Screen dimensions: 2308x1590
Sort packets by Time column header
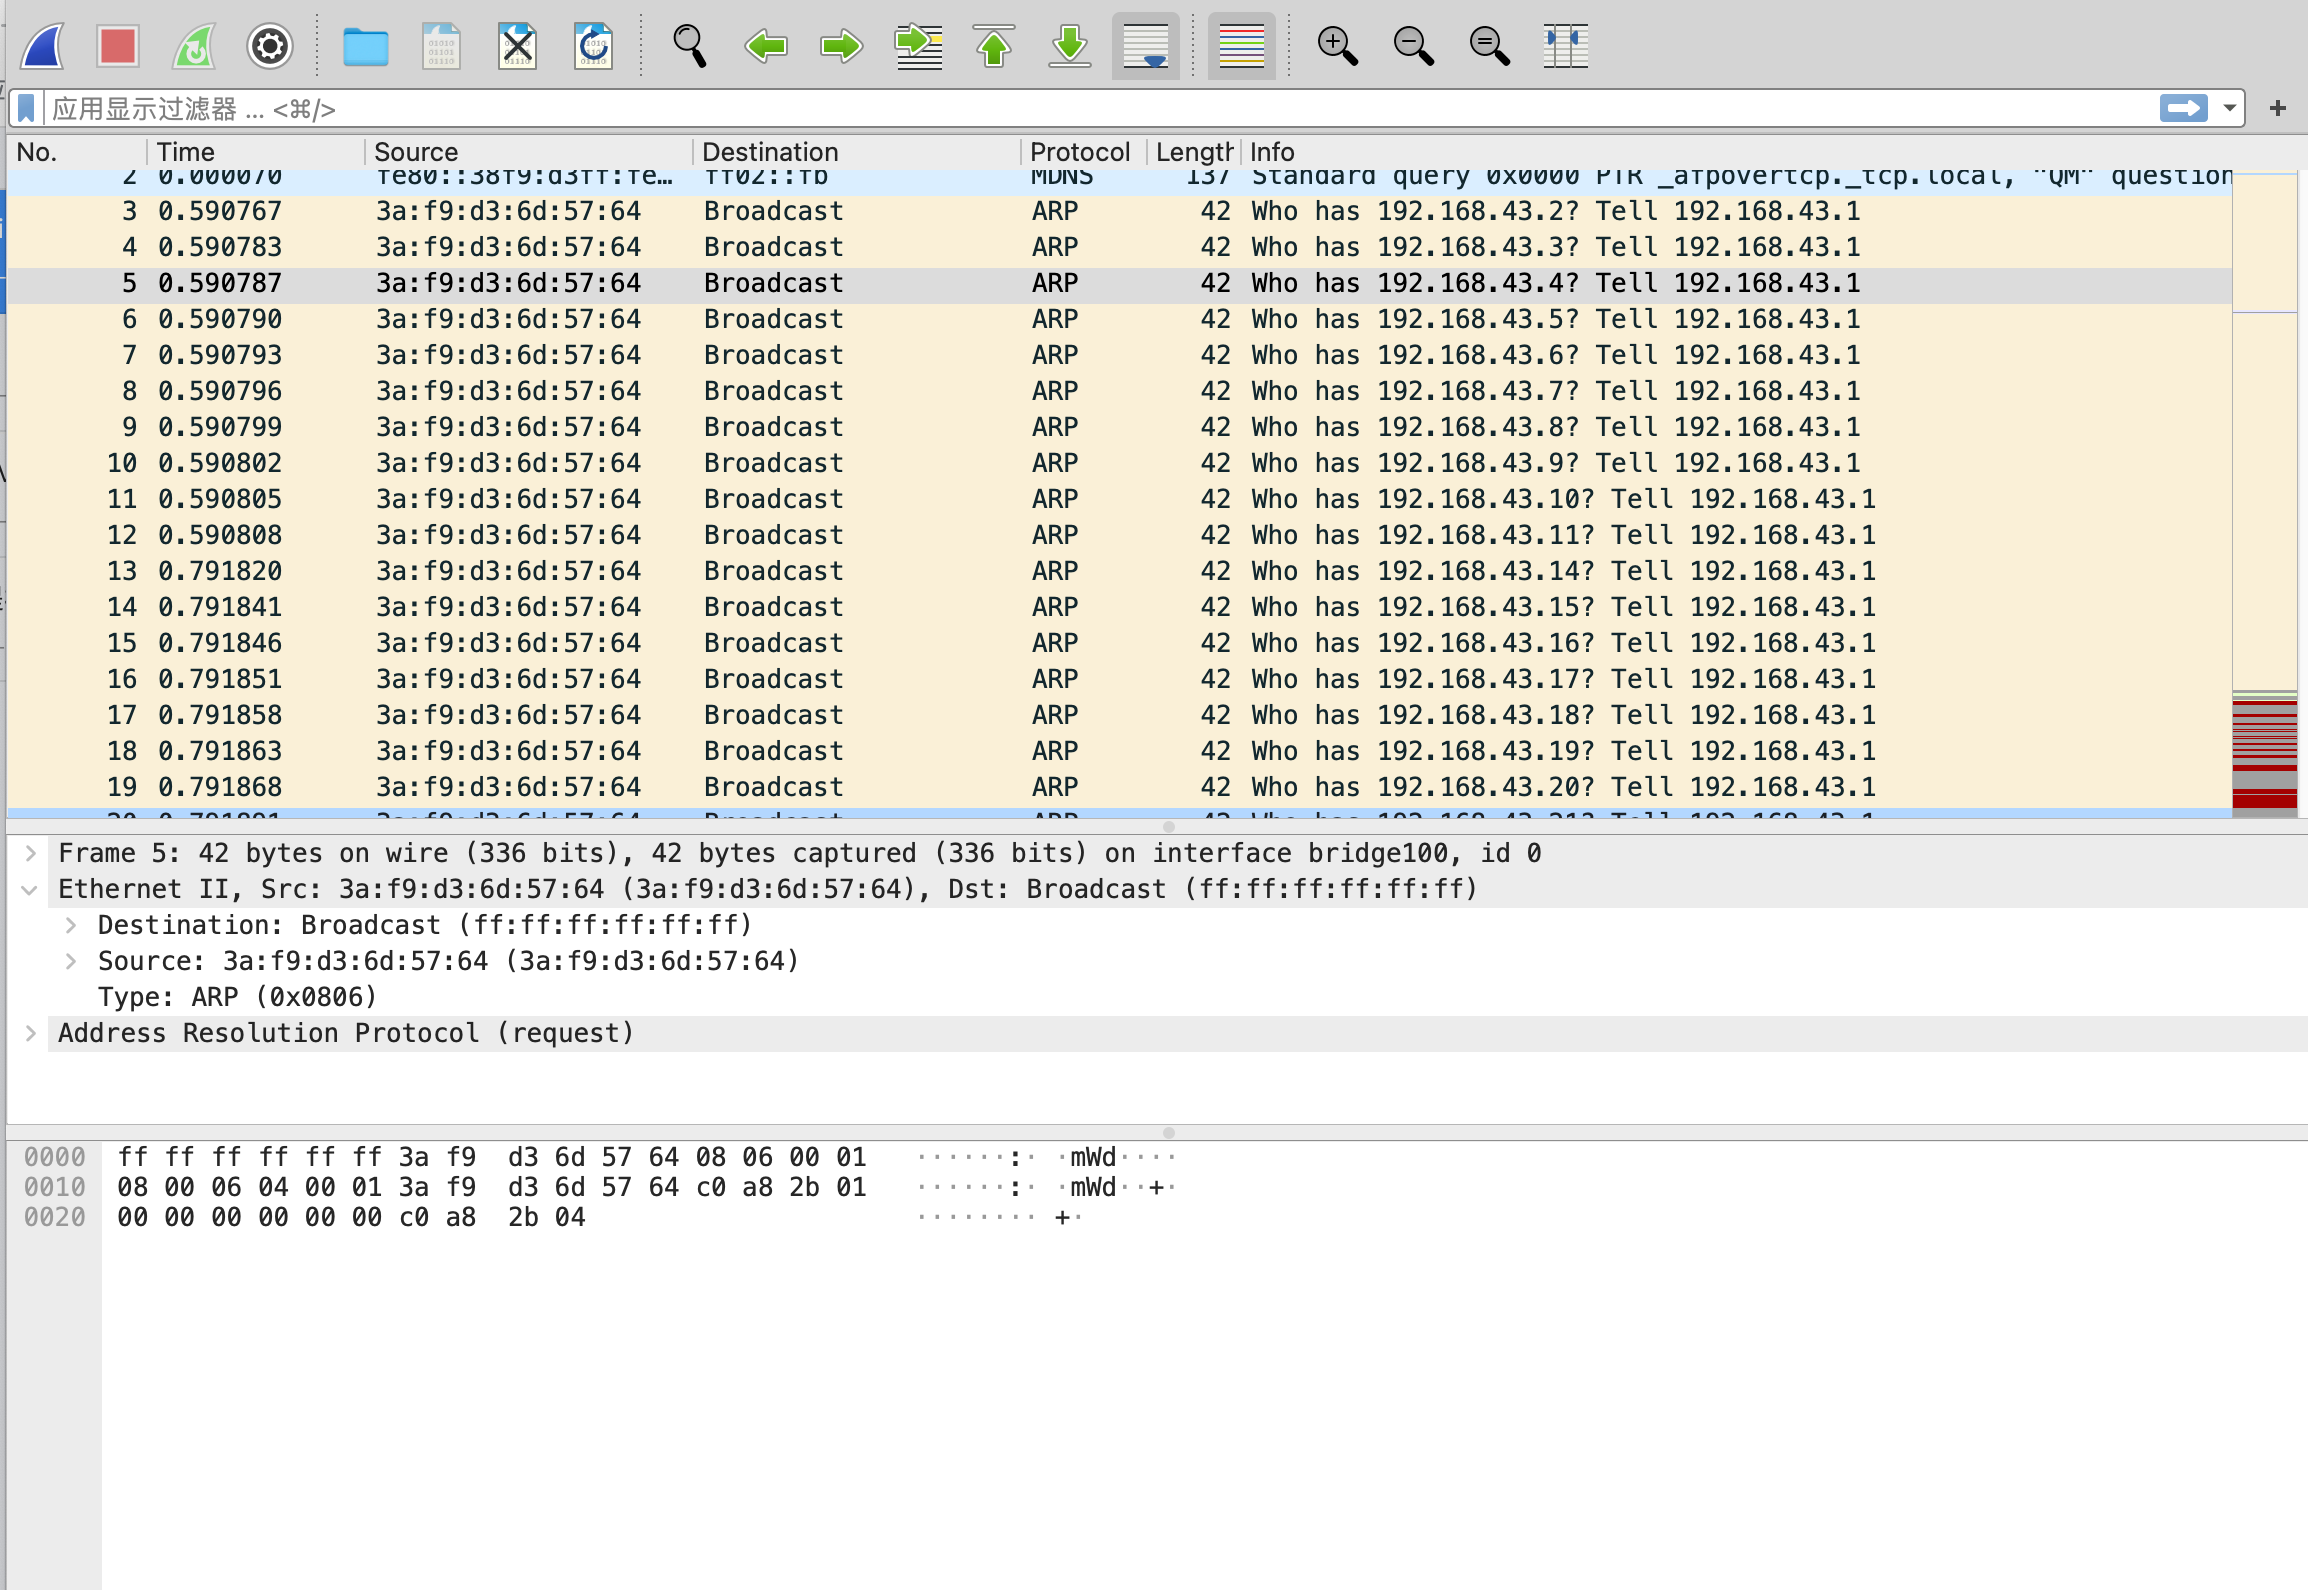tap(186, 152)
